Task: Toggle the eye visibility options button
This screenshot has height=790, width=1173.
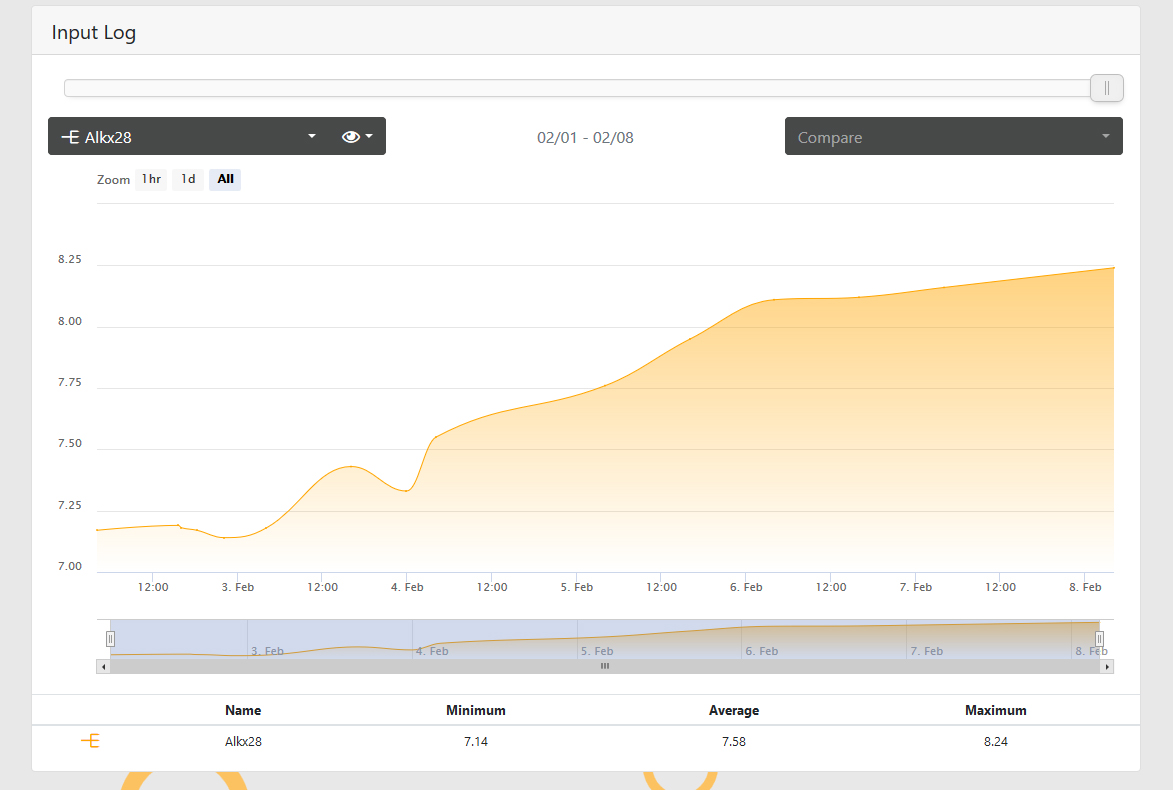Action: pyautogui.click(x=358, y=136)
